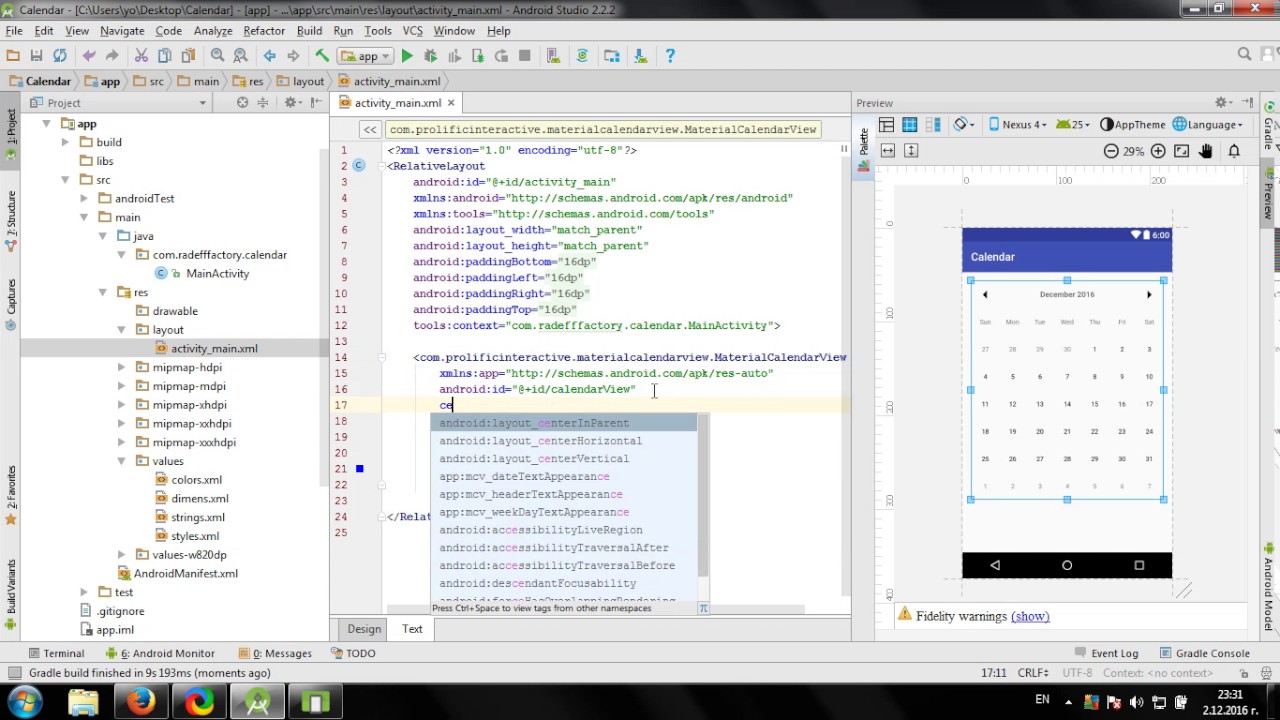The width and height of the screenshot is (1280, 720).
Task: Open the Analyze menu
Action: 213,31
